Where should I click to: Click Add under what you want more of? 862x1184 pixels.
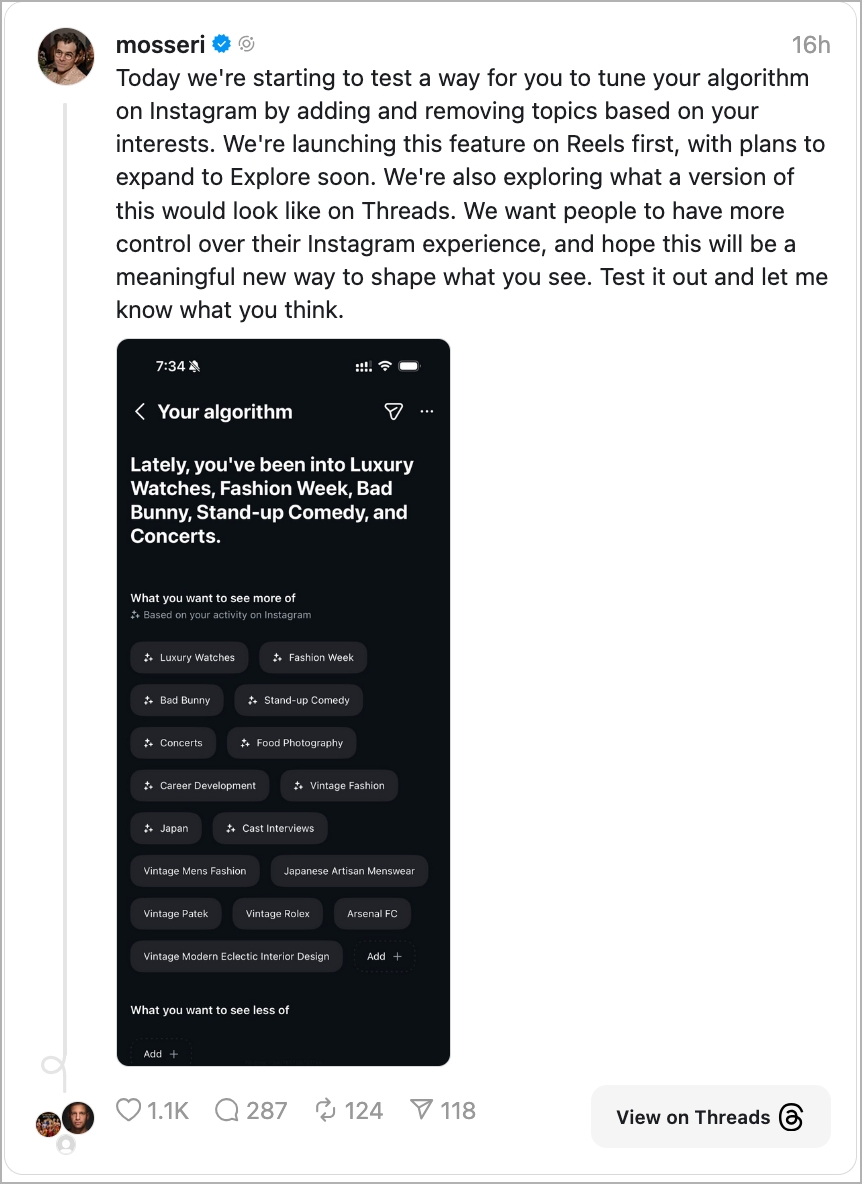[x=384, y=956]
